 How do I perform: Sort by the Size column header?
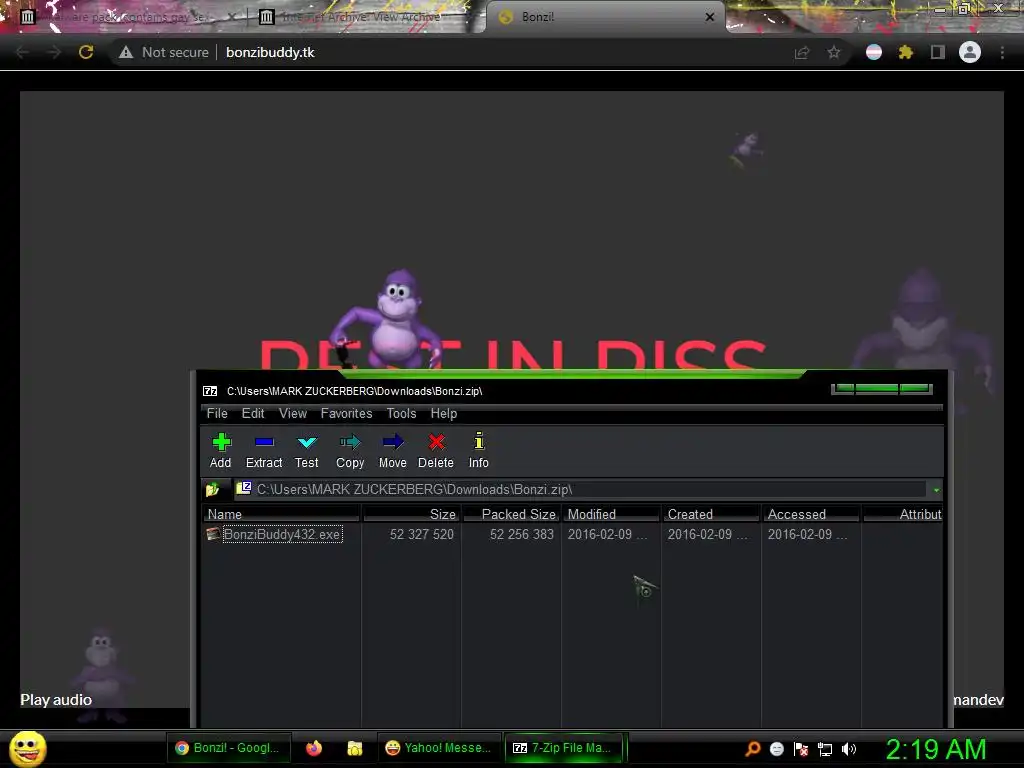[x=411, y=514]
